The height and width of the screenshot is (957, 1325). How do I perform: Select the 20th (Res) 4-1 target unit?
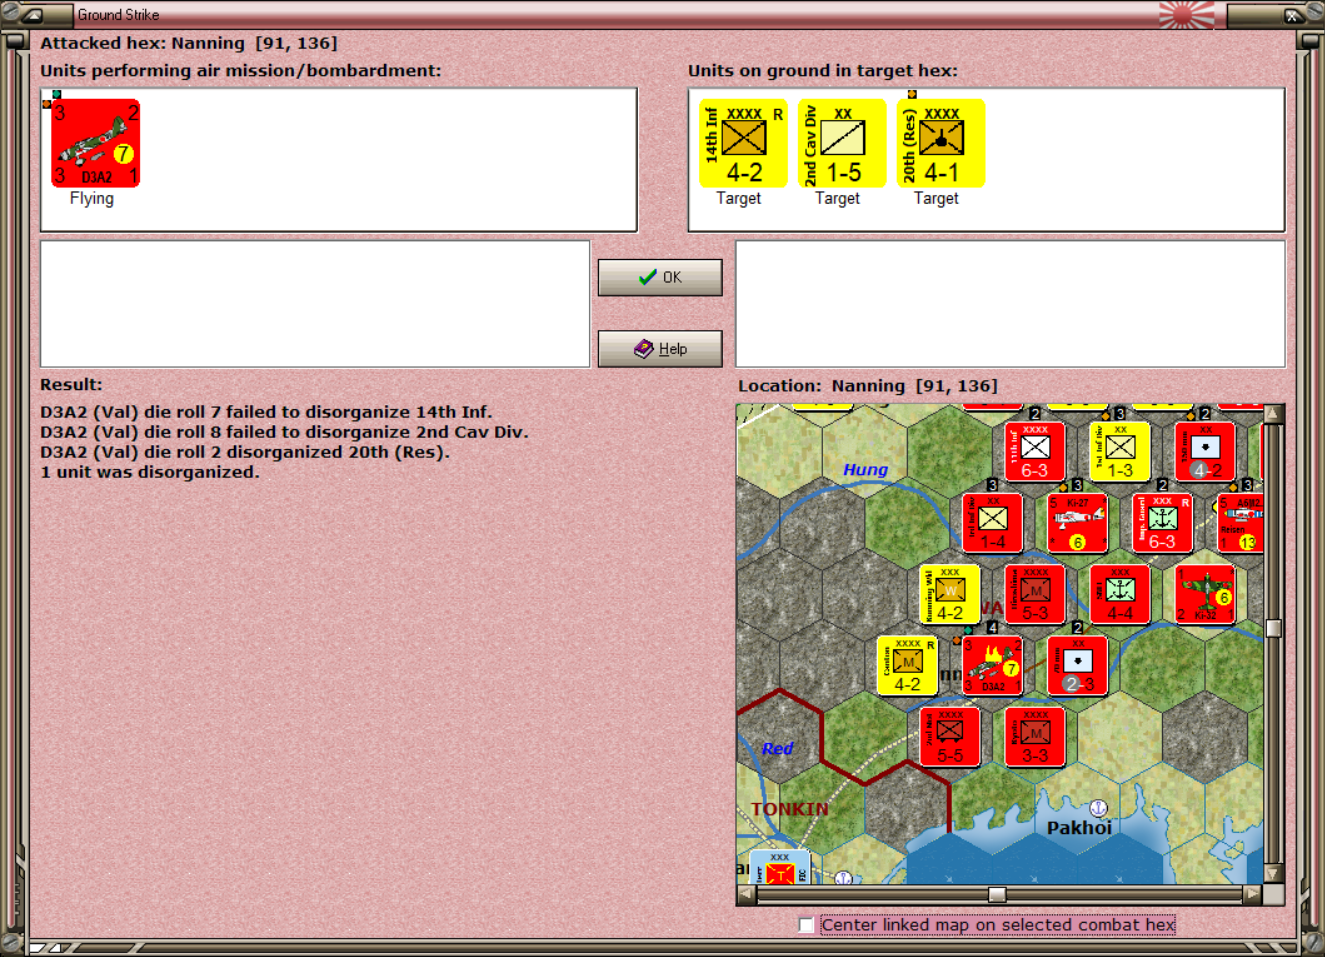[x=941, y=143]
